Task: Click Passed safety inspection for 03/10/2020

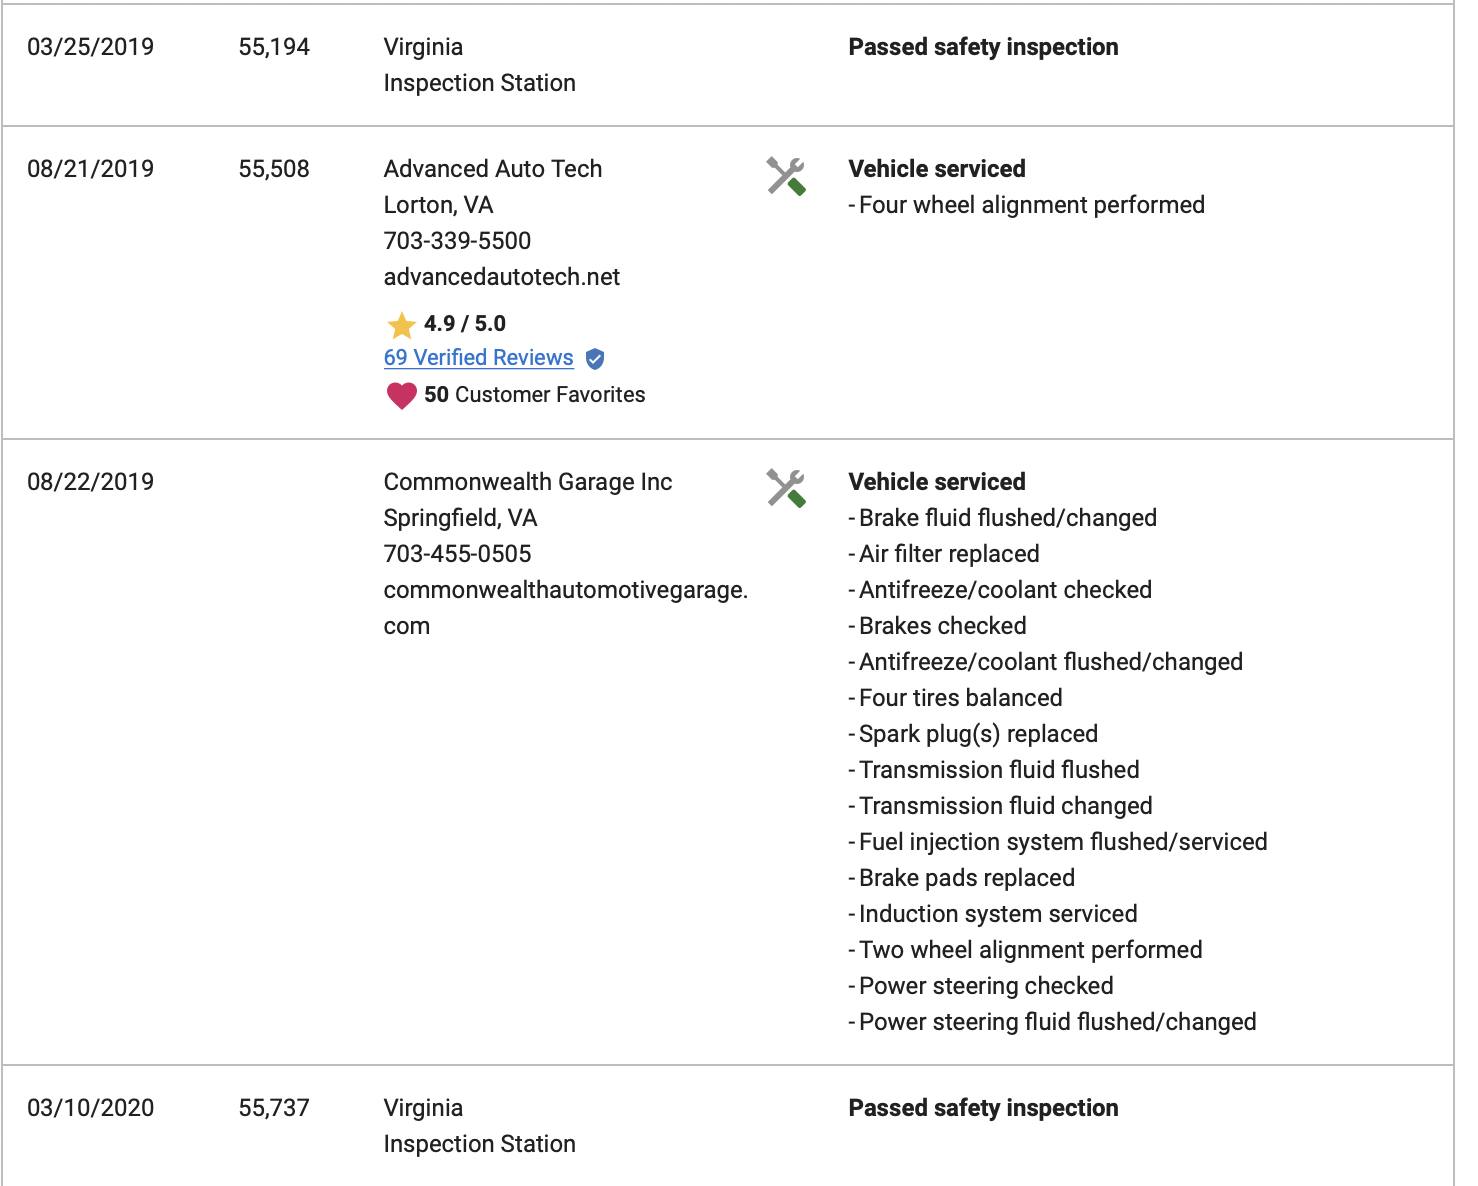Action: coord(983,1108)
